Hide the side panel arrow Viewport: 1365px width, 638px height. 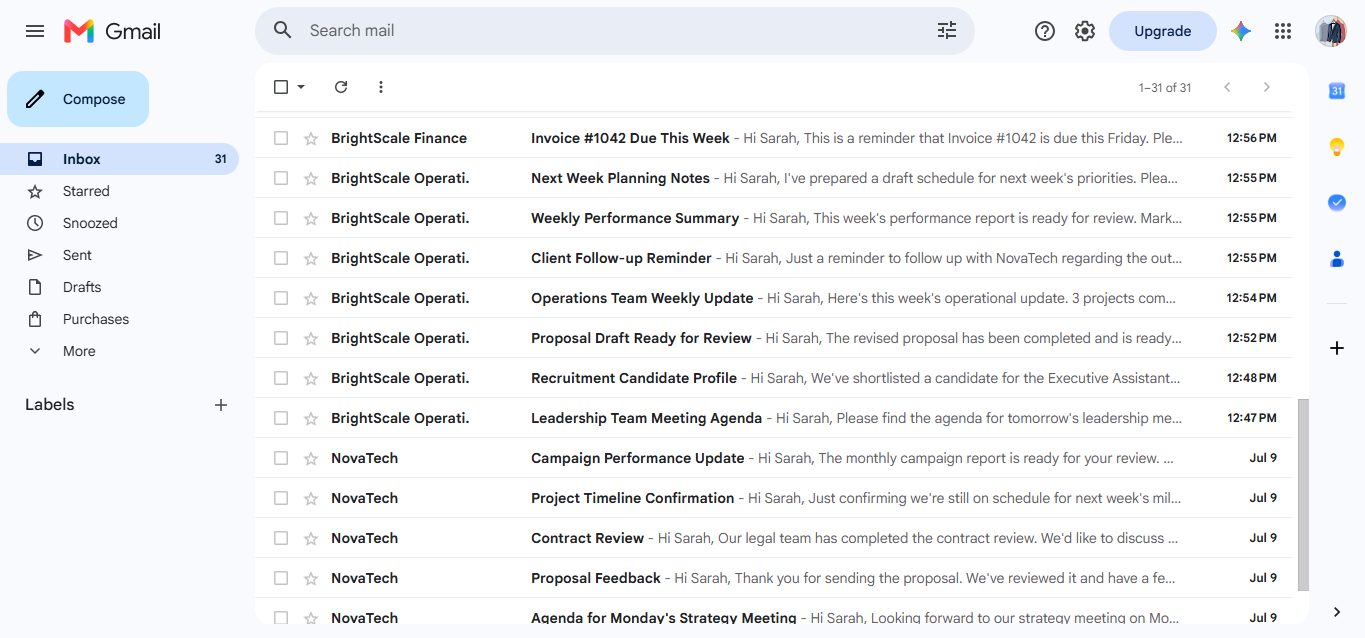pyautogui.click(x=1337, y=612)
